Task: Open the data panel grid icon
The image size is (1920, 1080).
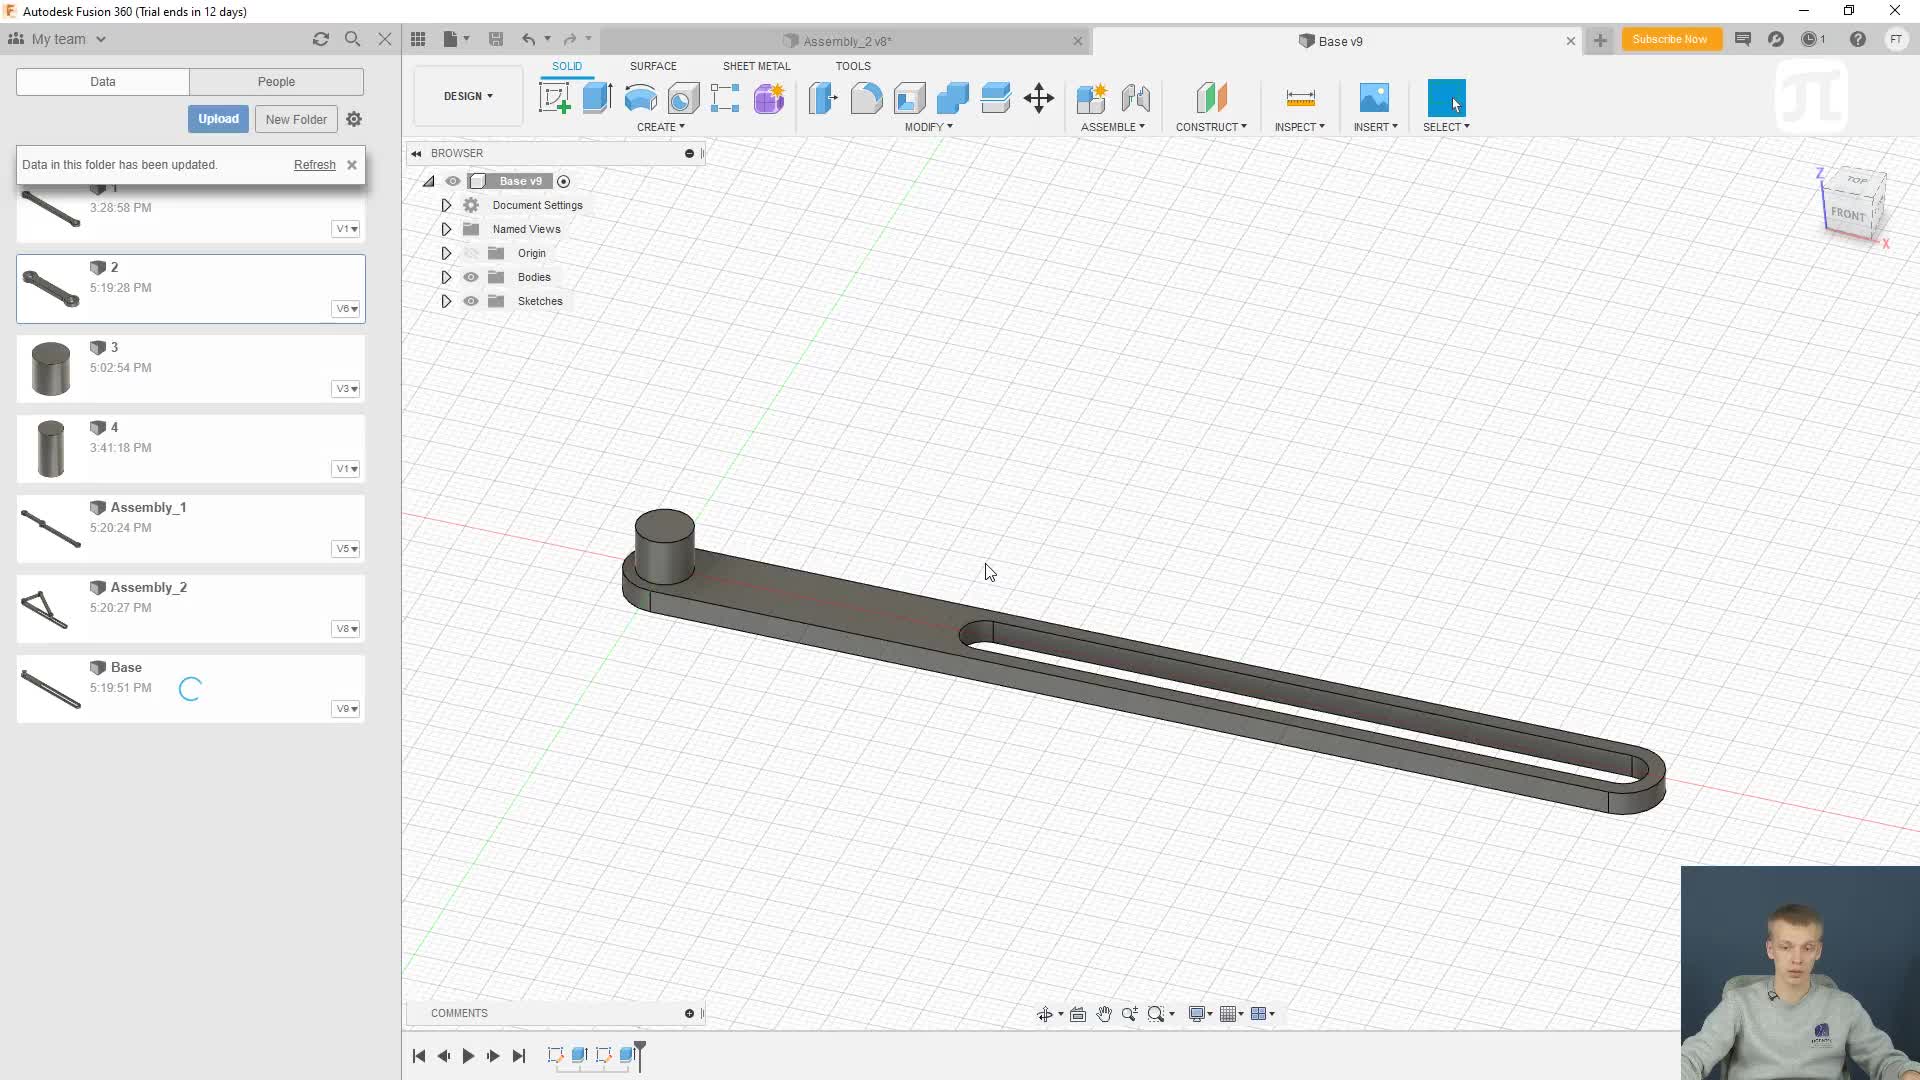Action: (418, 39)
